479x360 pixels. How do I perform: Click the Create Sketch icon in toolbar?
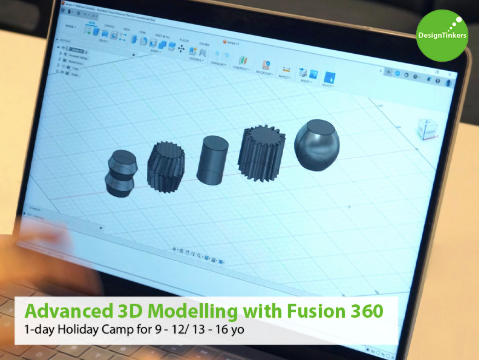pos(88,30)
